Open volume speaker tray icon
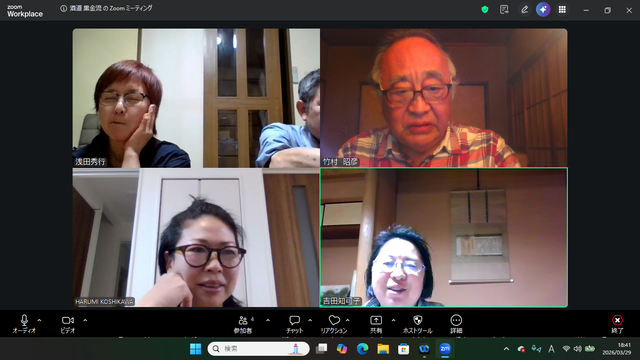This screenshot has width=640, height=360. pos(578,349)
